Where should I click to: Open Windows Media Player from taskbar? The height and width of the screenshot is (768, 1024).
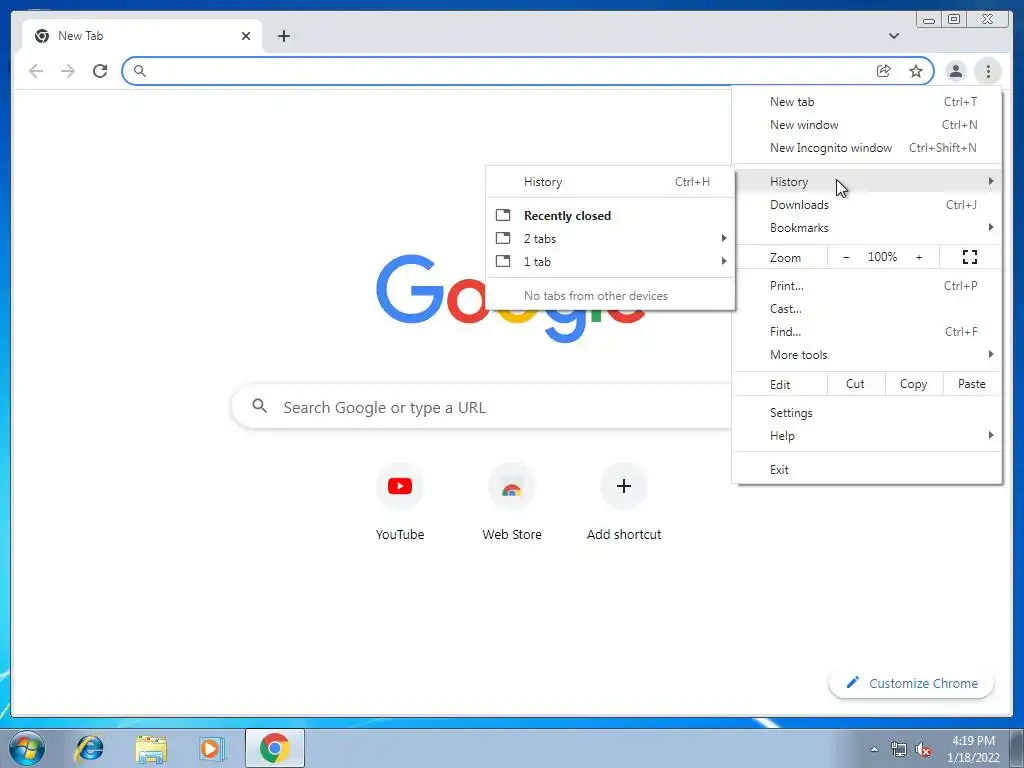tap(211, 748)
